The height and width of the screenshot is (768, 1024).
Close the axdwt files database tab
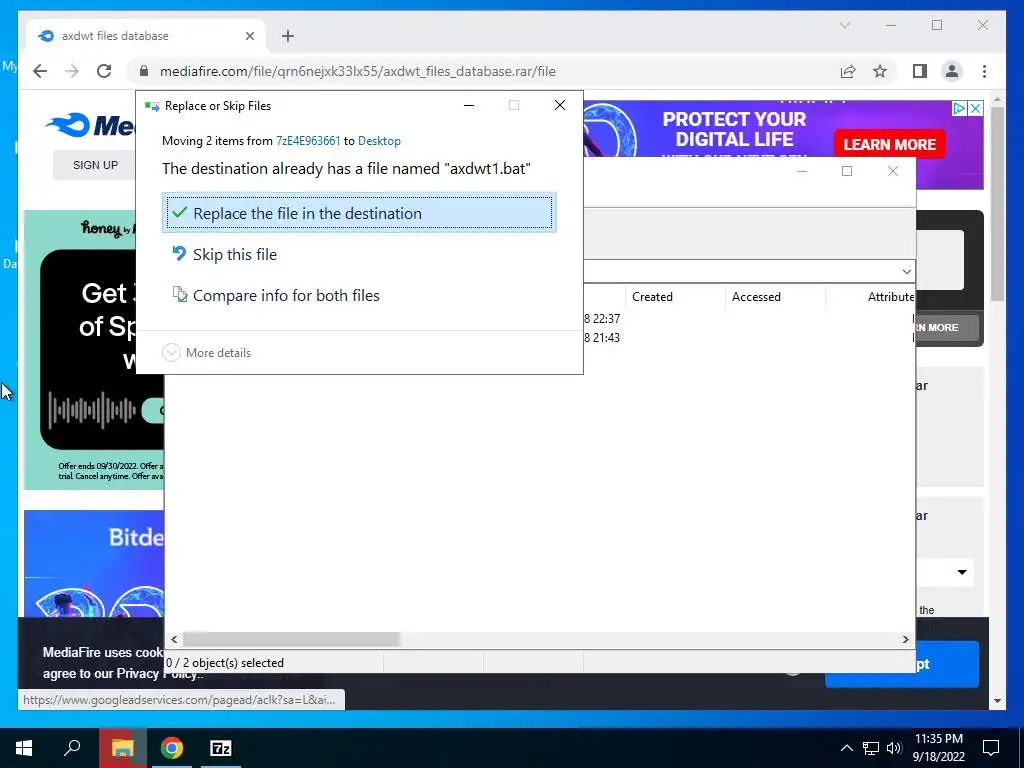(249, 36)
